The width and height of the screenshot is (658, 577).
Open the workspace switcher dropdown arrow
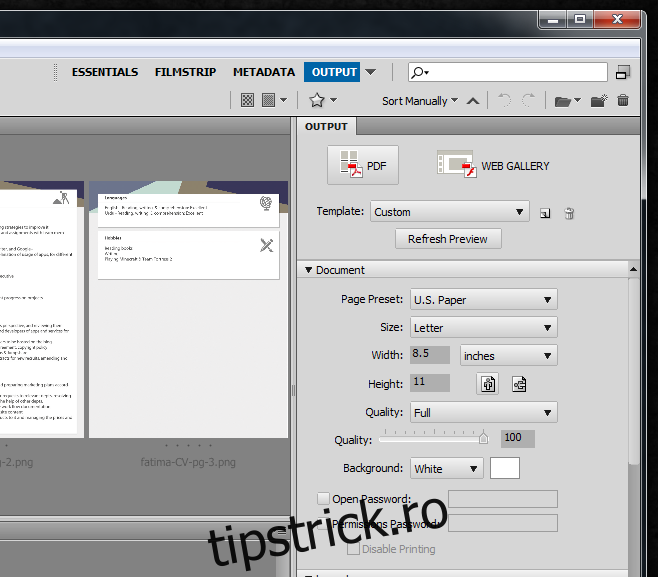[x=371, y=72]
